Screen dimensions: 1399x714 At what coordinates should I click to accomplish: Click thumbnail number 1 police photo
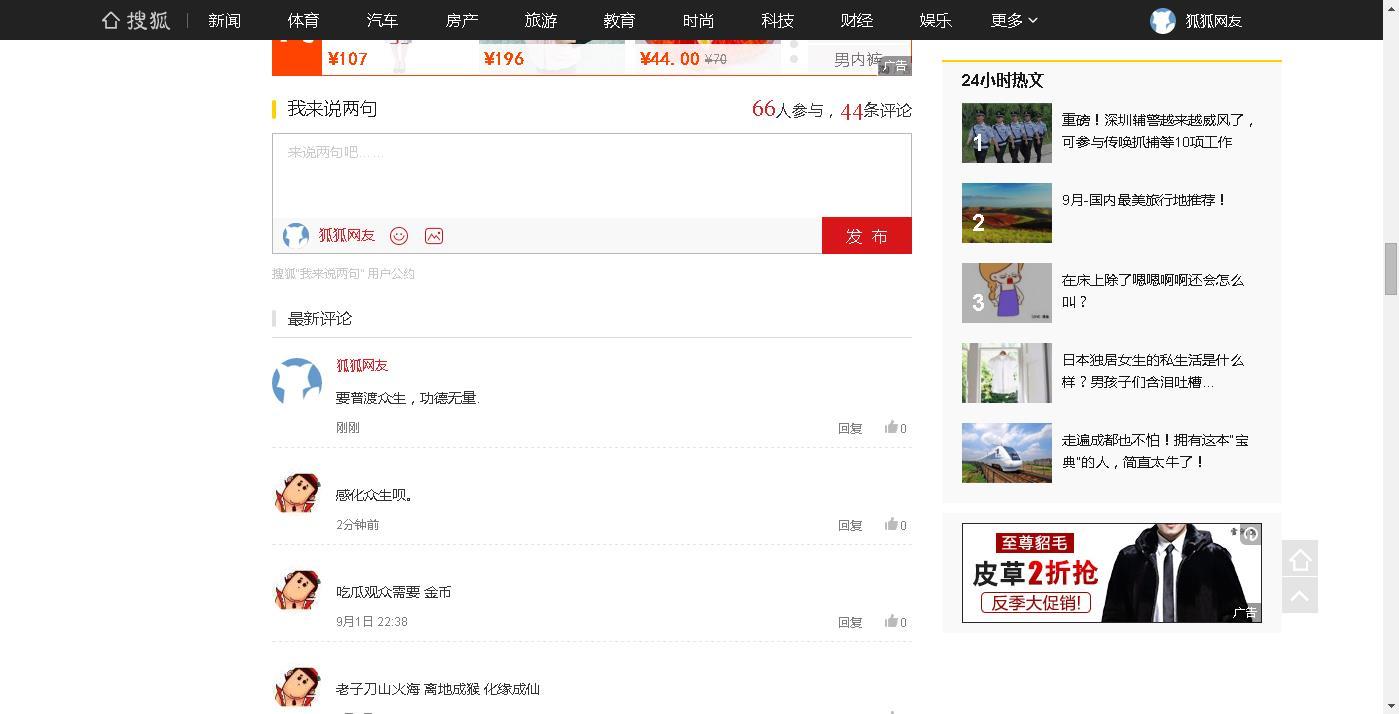[x=1006, y=133]
